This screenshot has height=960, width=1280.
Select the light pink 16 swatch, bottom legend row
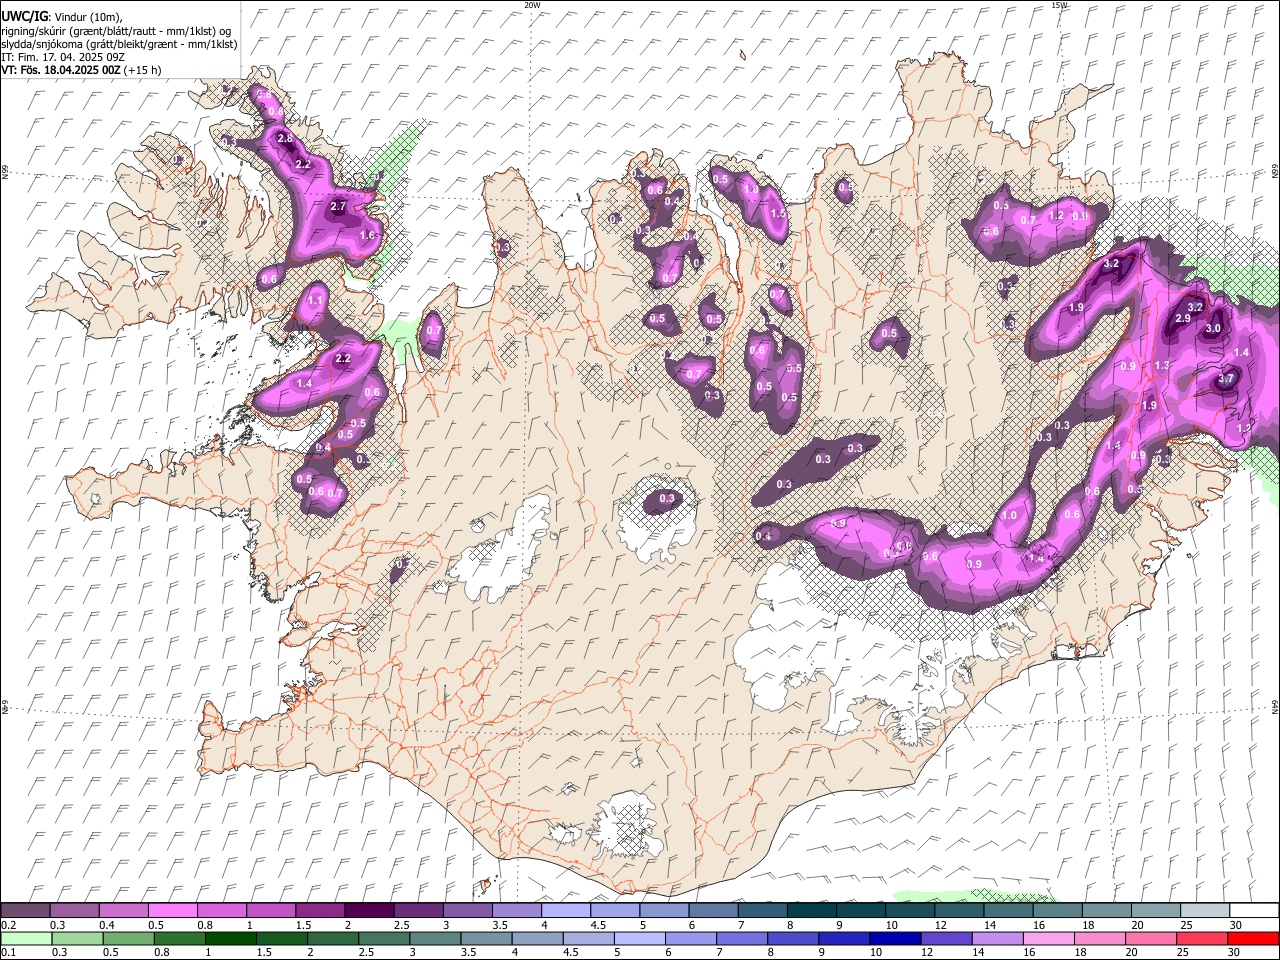pyautogui.click(x=1049, y=939)
